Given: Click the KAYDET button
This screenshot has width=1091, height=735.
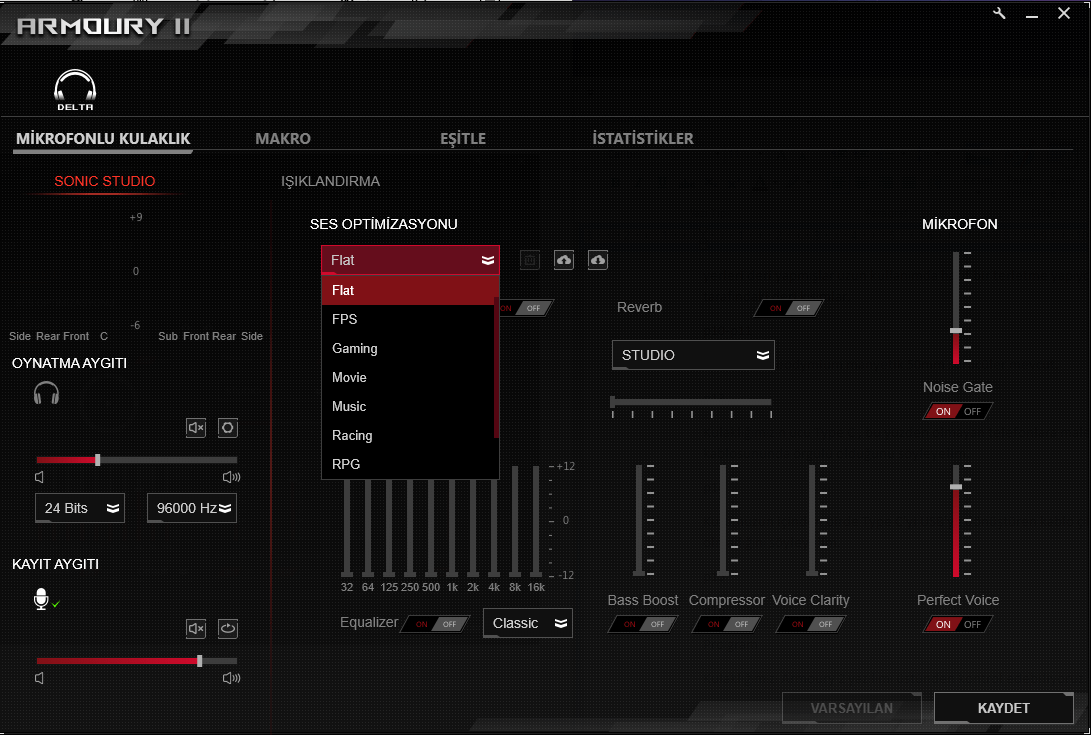Looking at the screenshot, I should click(1003, 708).
